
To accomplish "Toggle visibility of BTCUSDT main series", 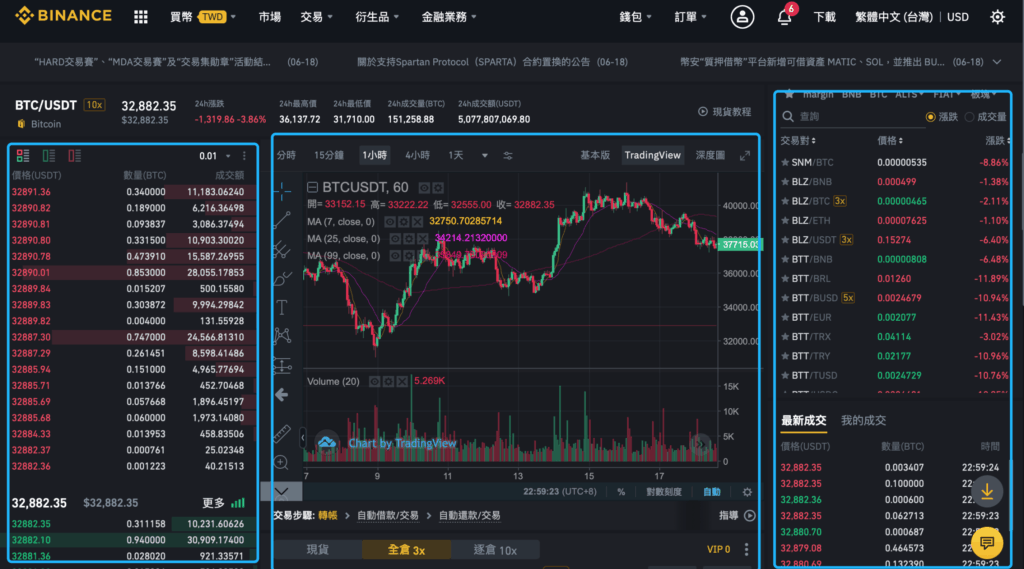I will pos(424,188).
